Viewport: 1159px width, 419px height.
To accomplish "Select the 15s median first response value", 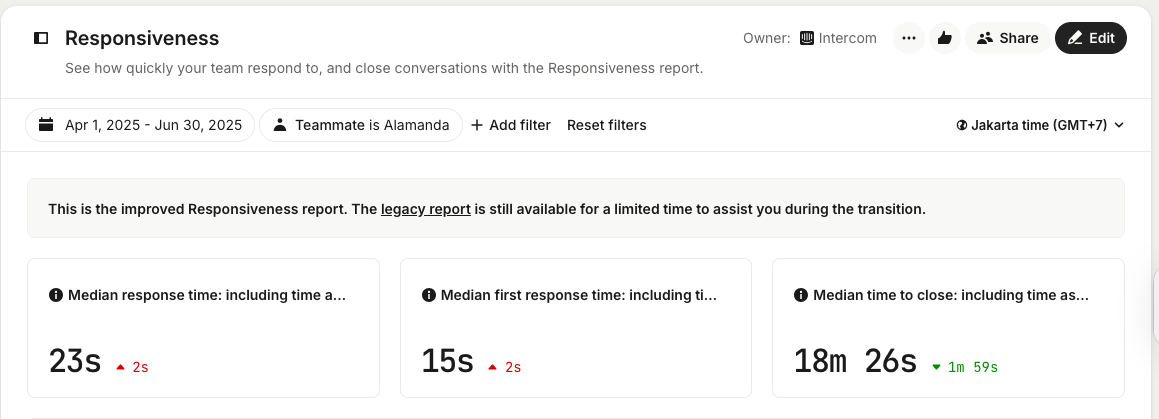I will [447, 361].
